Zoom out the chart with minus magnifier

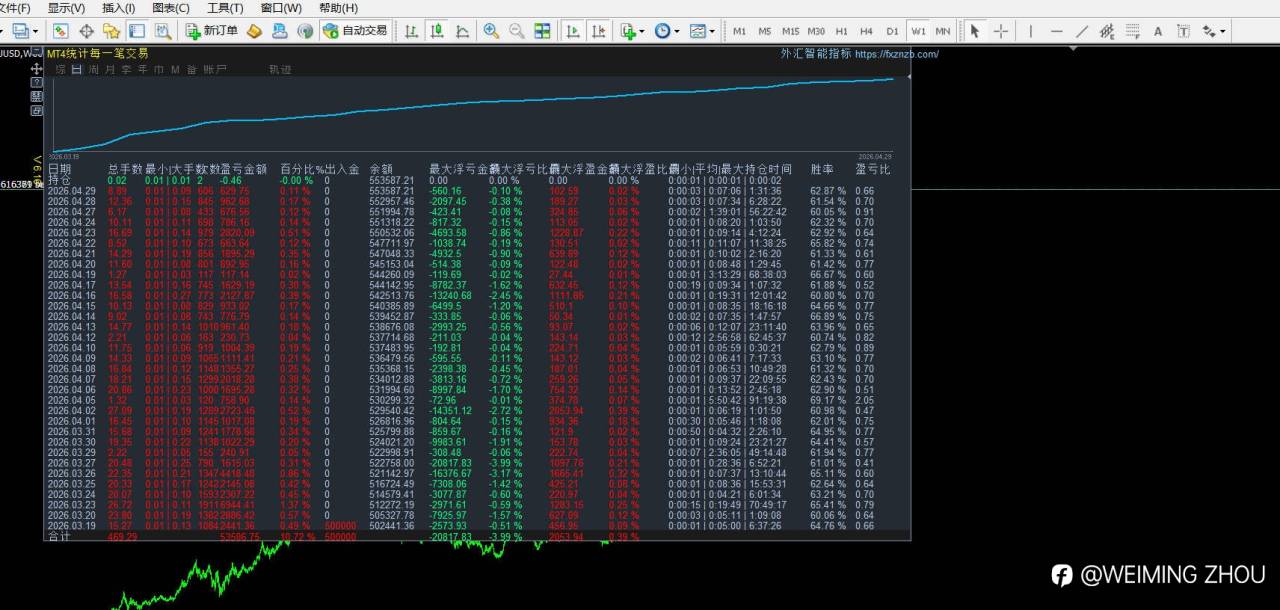516,31
